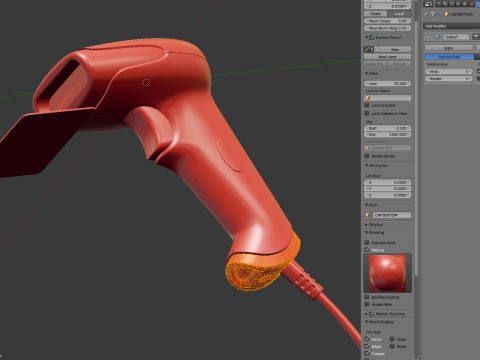Enable Backface Culling checkbox

point(367,297)
